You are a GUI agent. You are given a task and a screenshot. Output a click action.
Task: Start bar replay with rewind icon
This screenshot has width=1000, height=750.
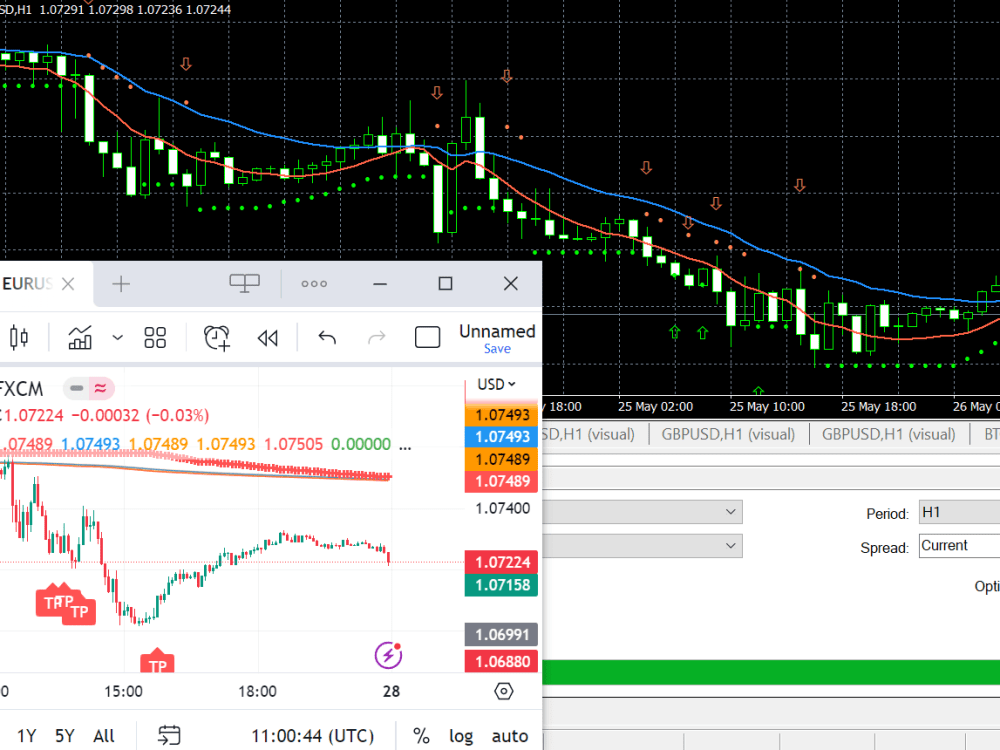[x=268, y=338]
